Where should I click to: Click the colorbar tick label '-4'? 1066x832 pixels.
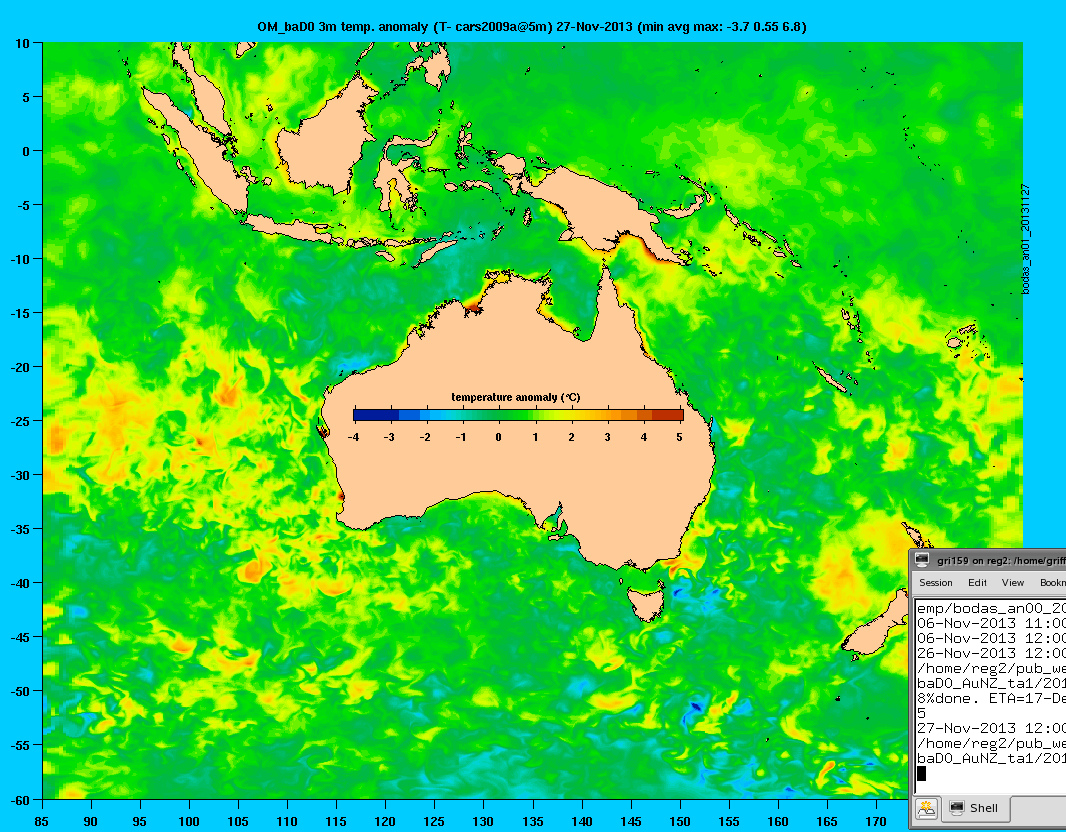pyautogui.click(x=353, y=437)
